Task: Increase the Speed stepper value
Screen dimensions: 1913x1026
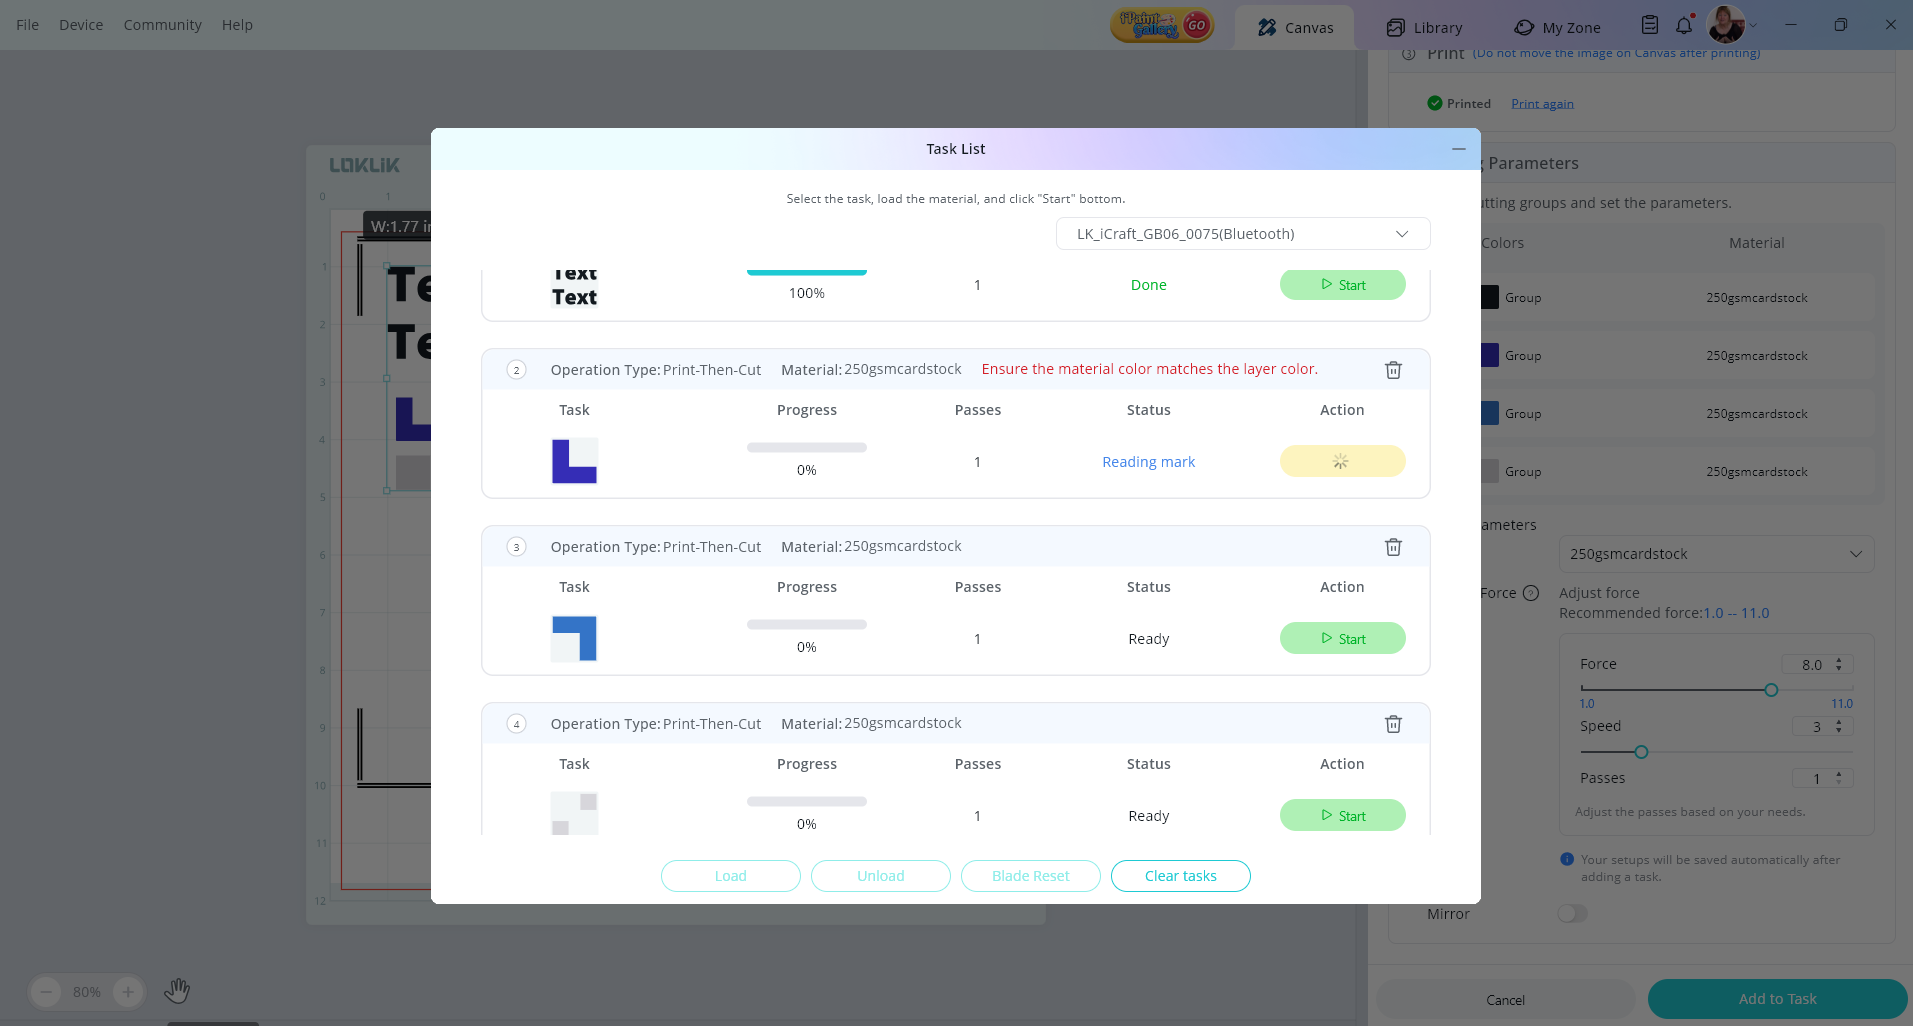Action: [x=1839, y=722]
